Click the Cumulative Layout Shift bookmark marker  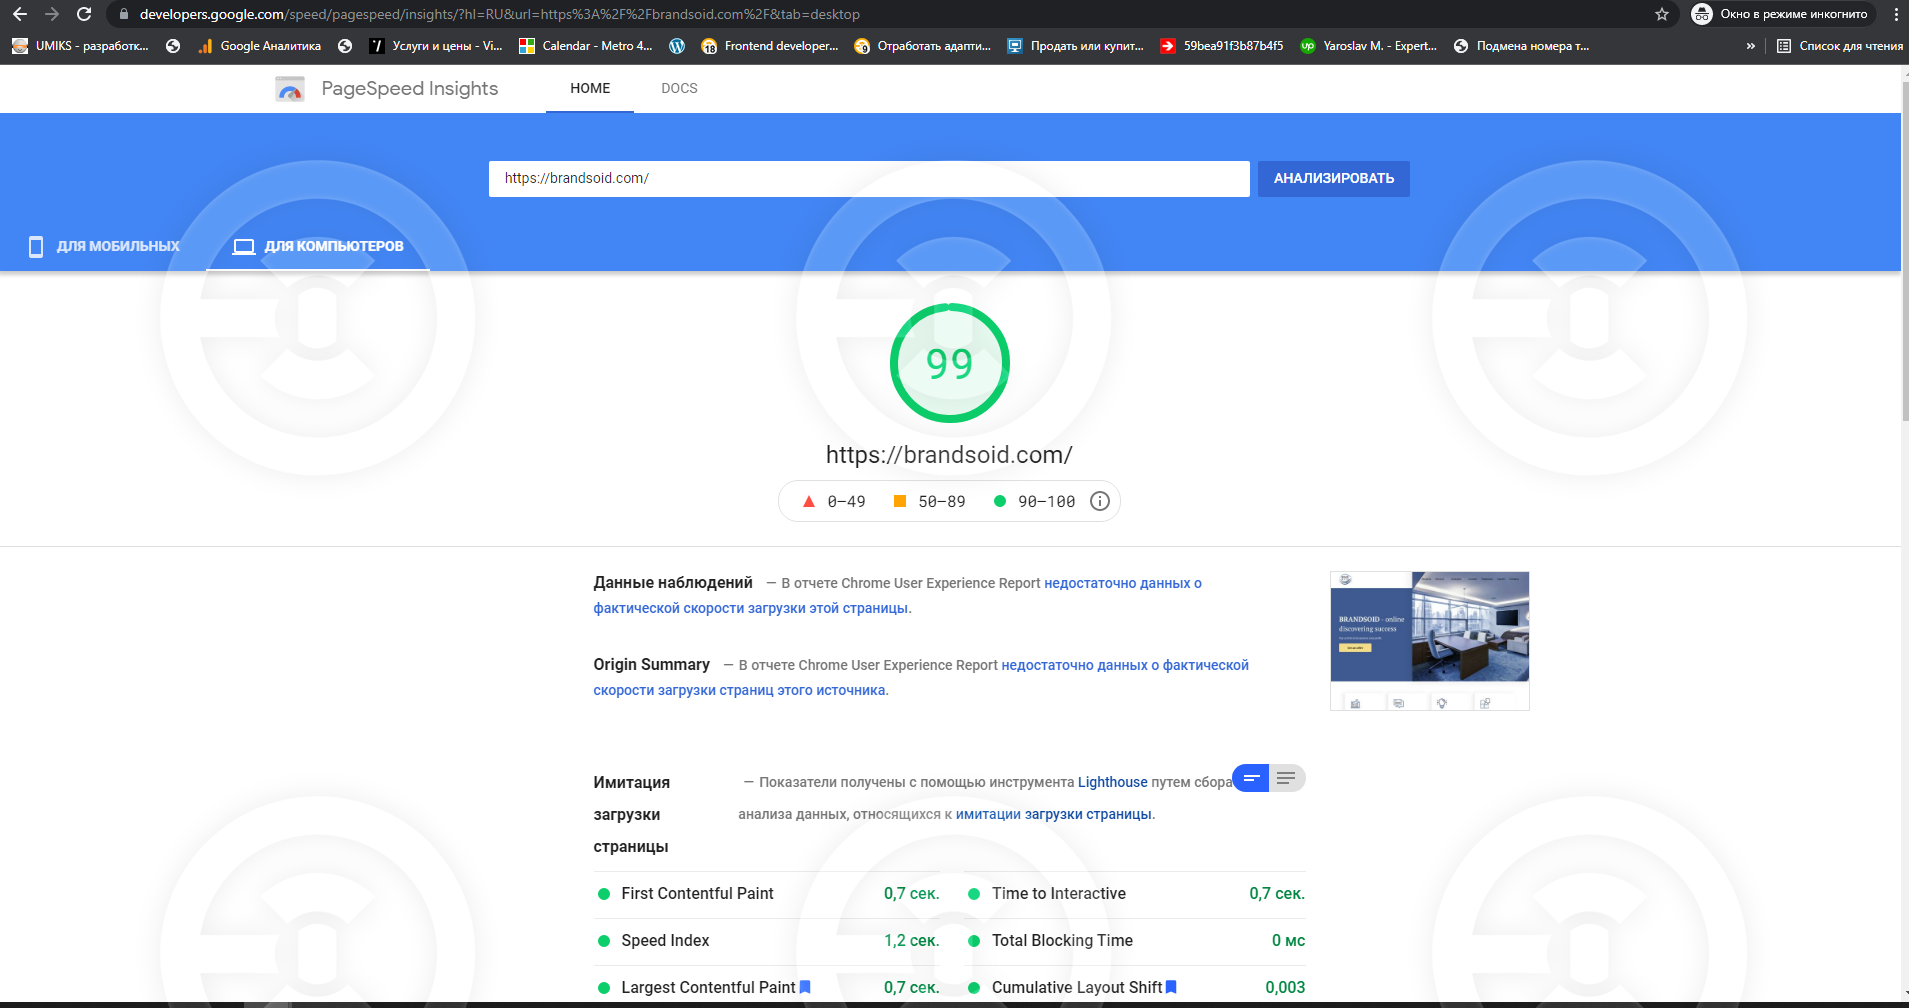(x=1171, y=987)
